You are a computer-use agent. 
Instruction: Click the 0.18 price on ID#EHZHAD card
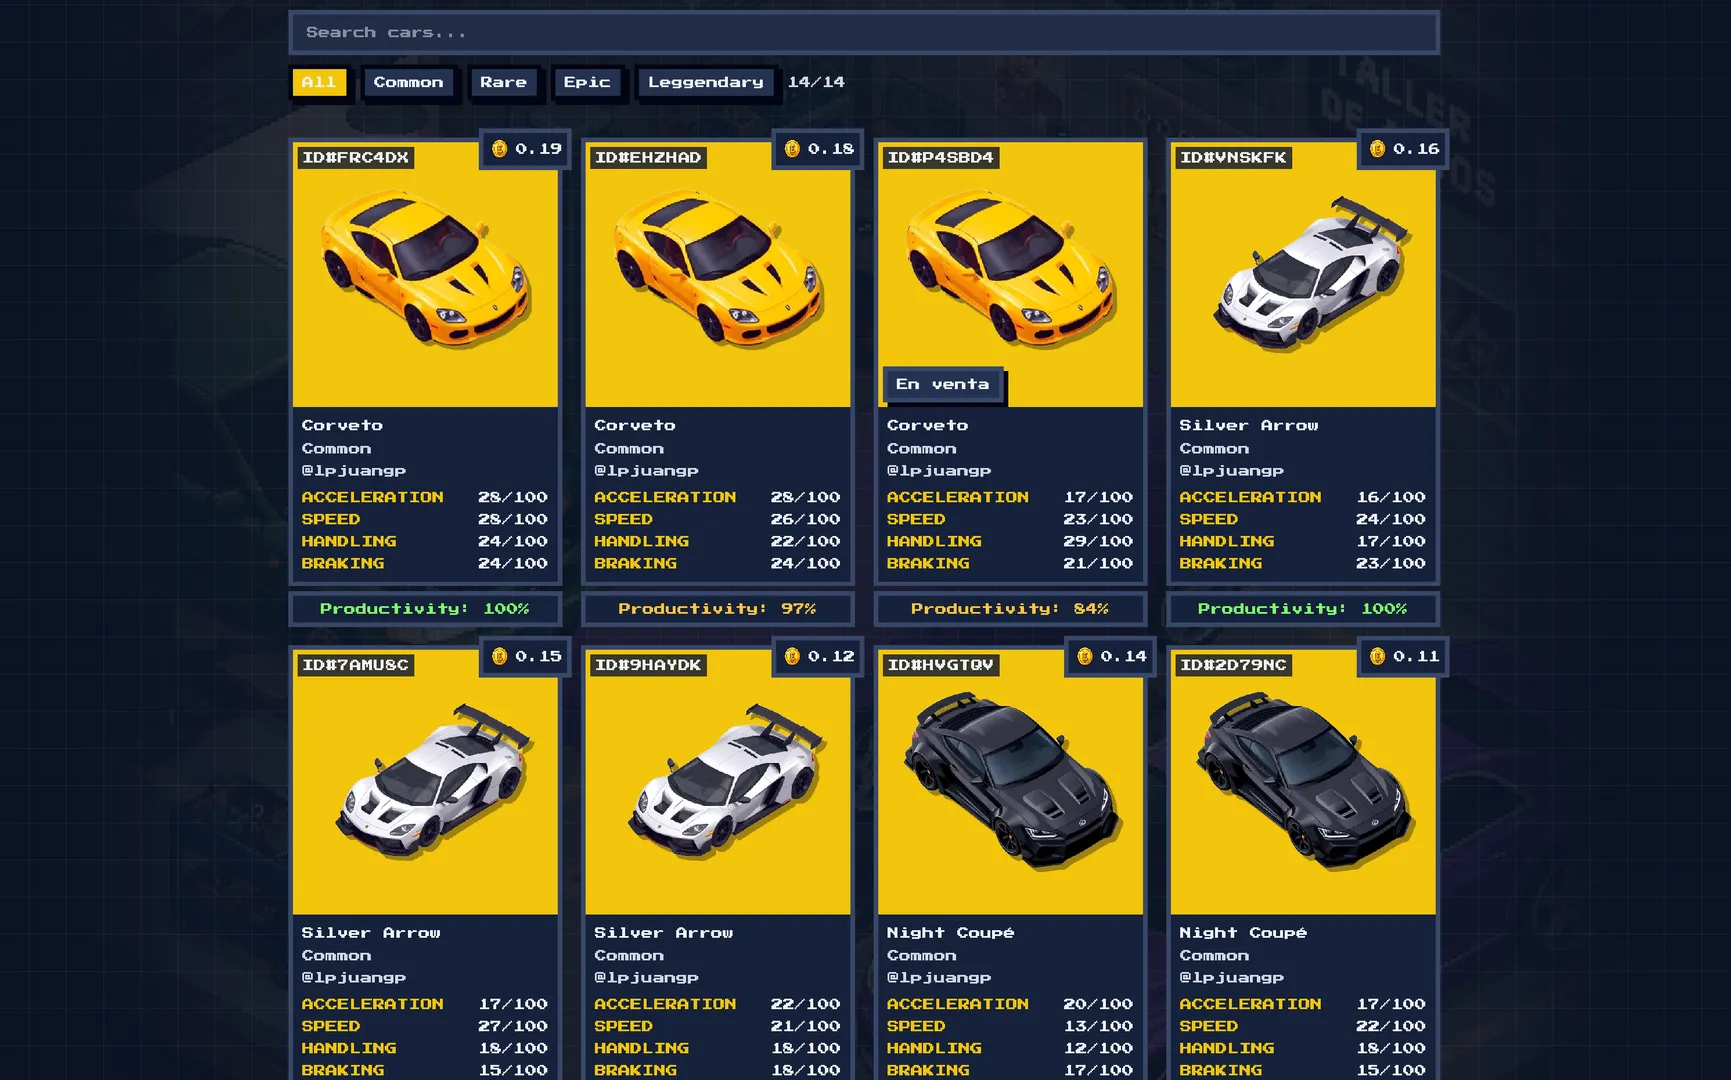pyautogui.click(x=831, y=149)
